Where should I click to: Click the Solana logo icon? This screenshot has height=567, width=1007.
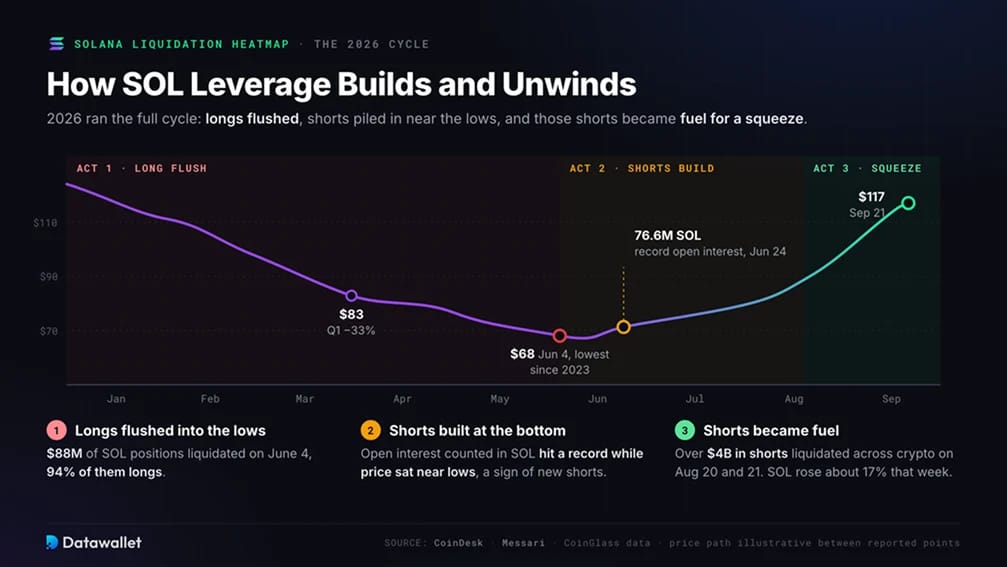point(57,44)
